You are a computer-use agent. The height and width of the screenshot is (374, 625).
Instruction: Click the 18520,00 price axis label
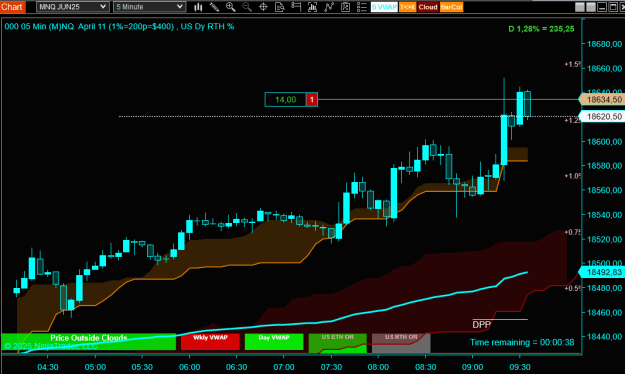coord(604,239)
